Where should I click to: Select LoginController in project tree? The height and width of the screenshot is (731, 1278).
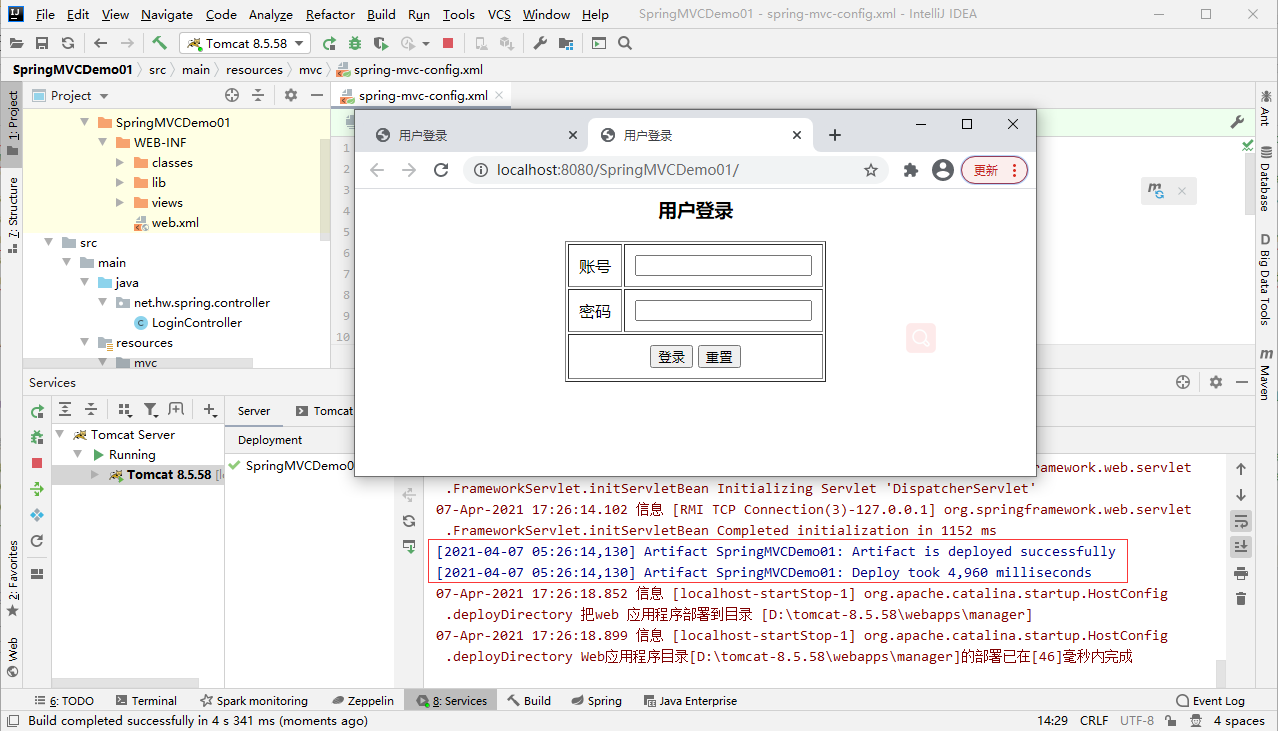196,323
